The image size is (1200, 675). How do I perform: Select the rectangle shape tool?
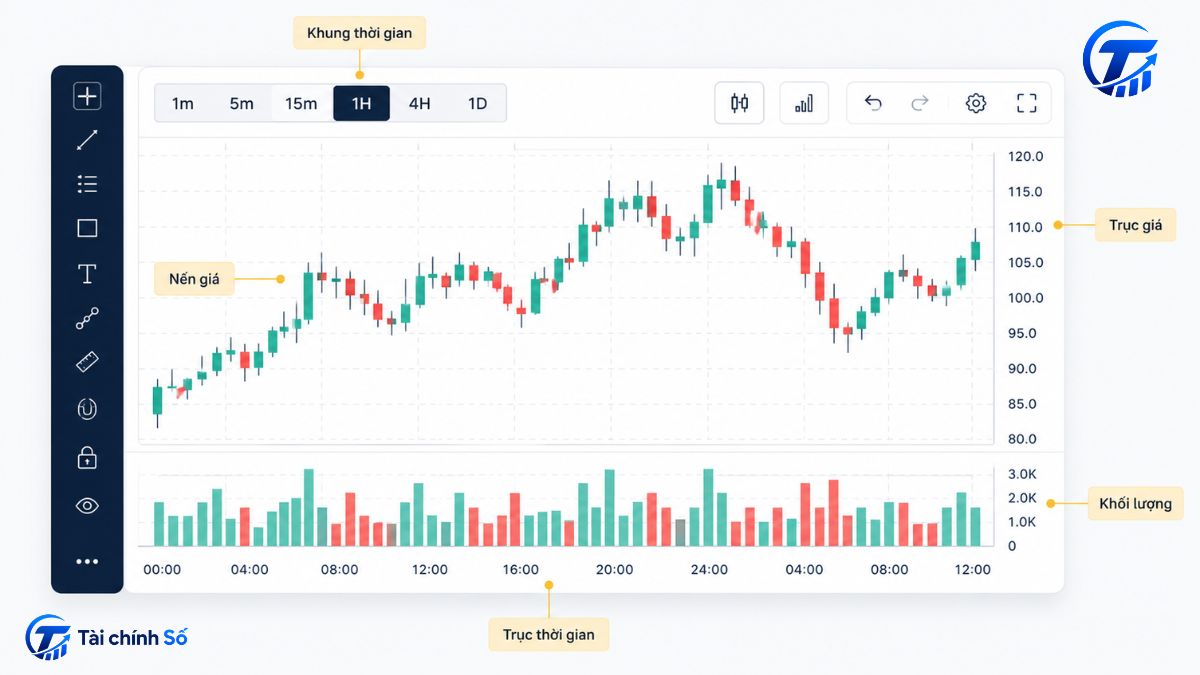point(87,228)
